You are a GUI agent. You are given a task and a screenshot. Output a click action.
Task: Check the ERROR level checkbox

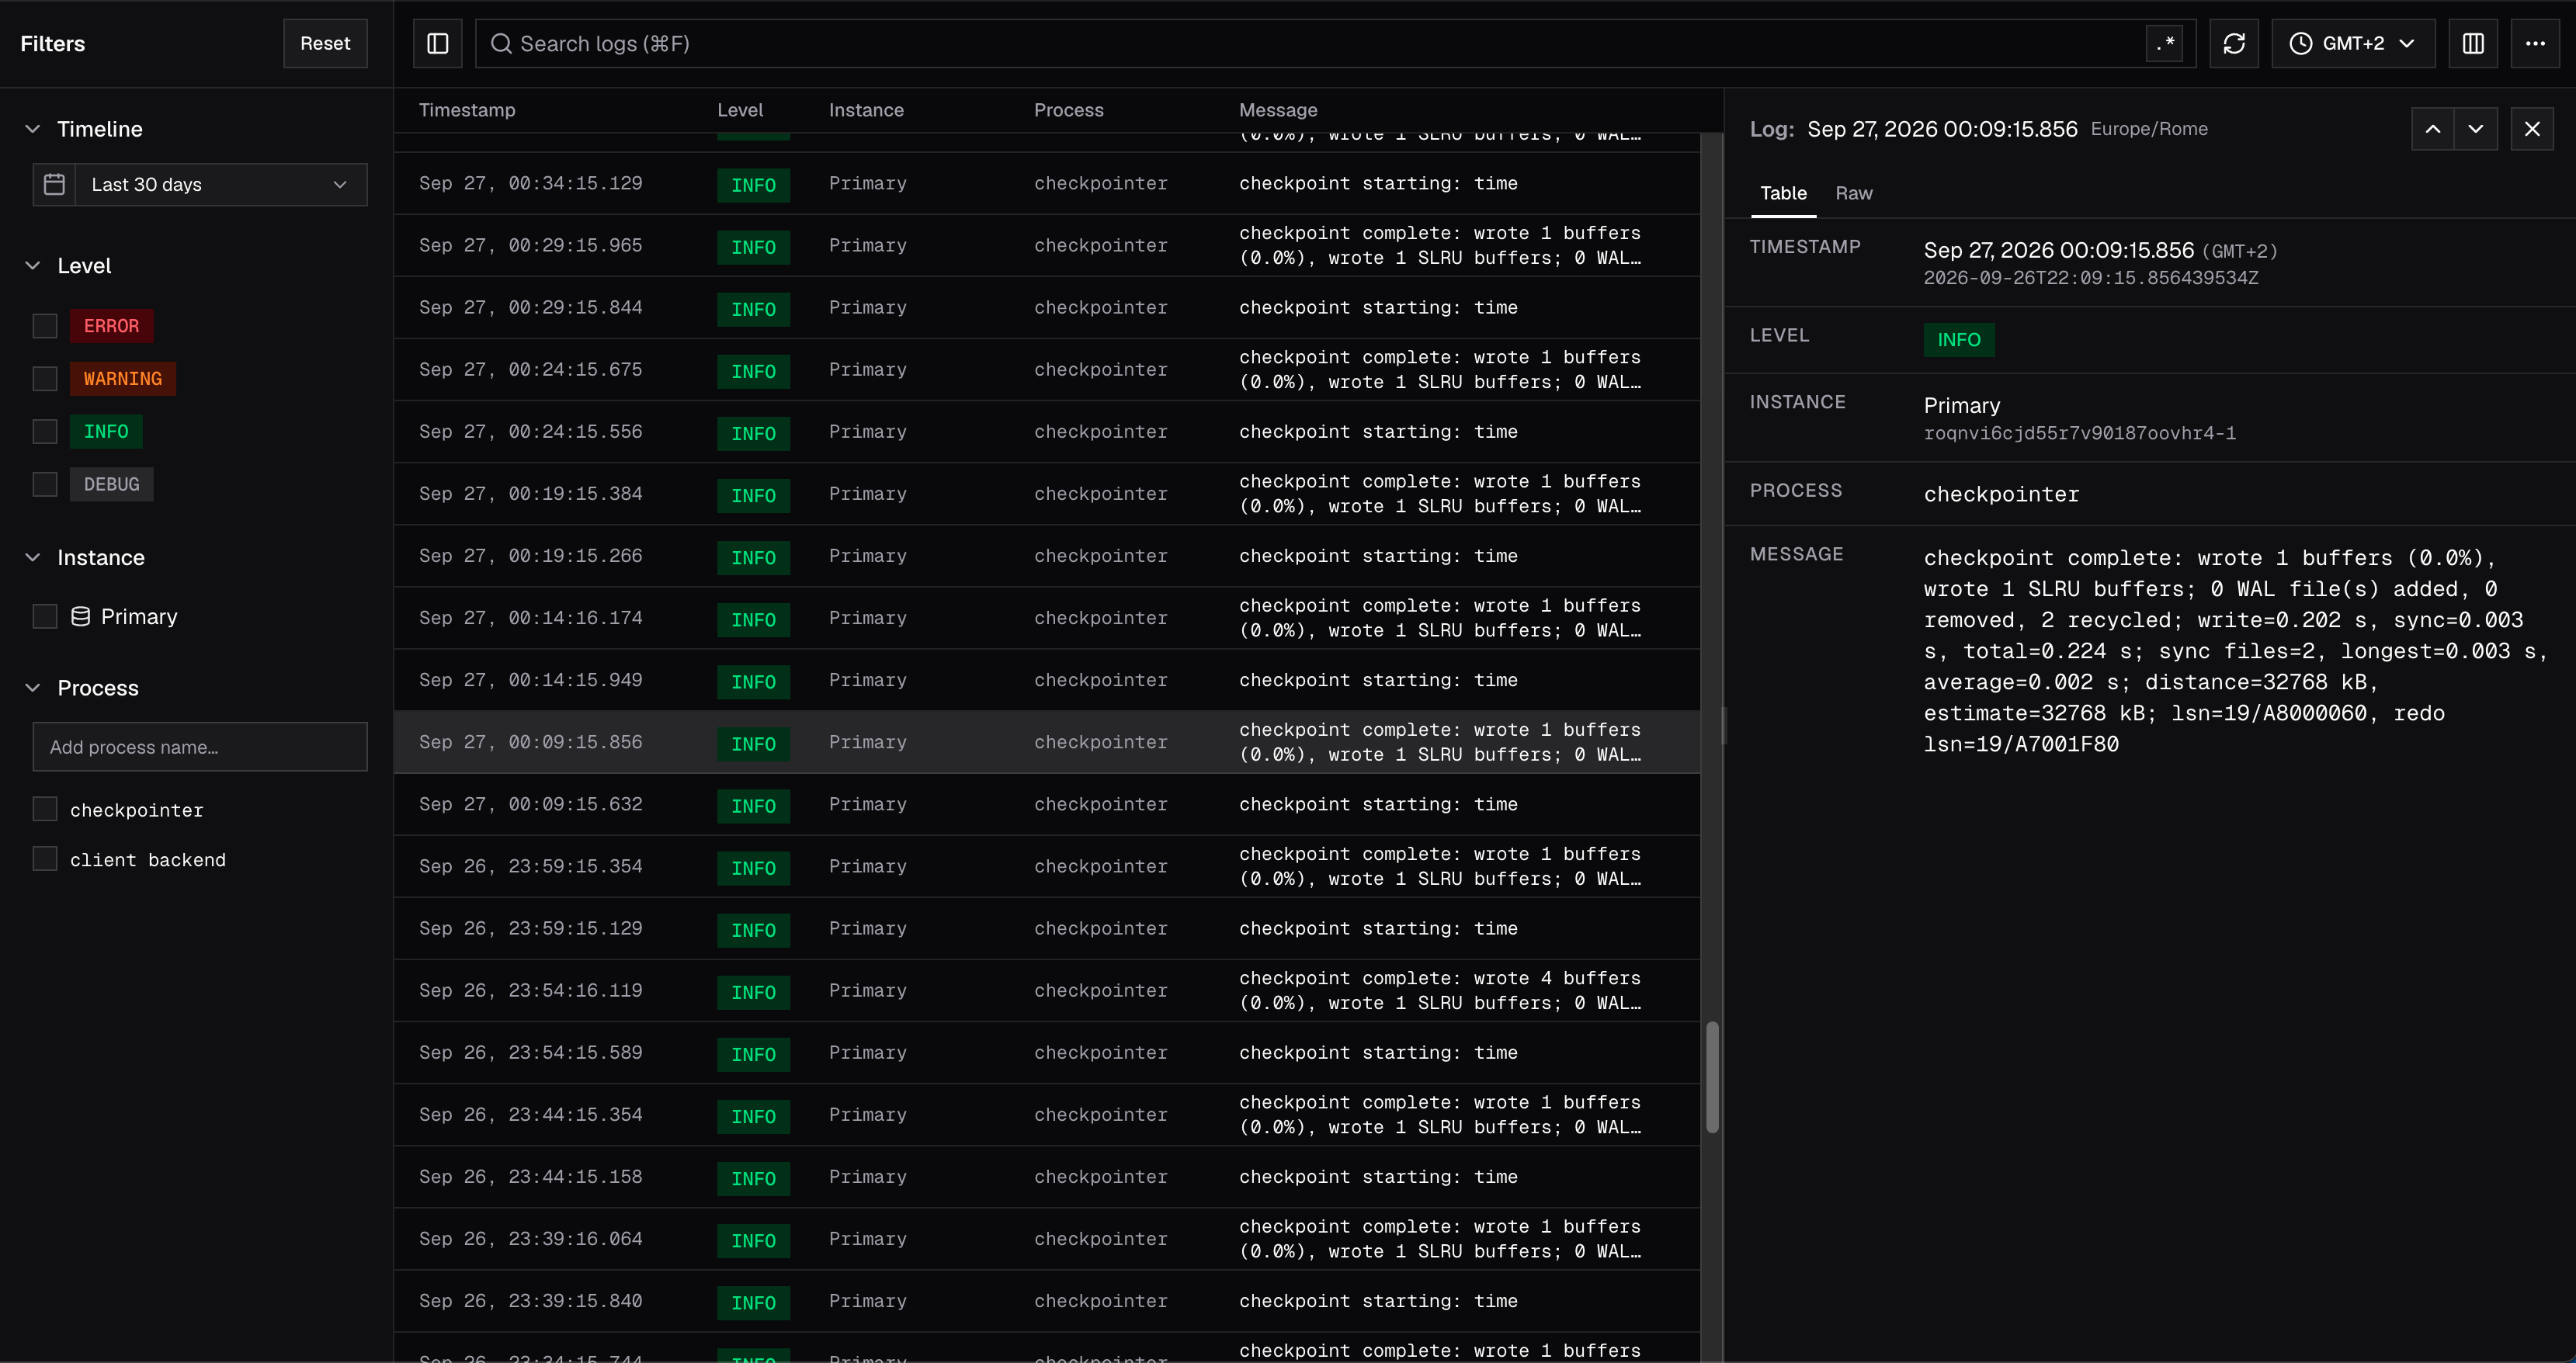(x=45, y=326)
